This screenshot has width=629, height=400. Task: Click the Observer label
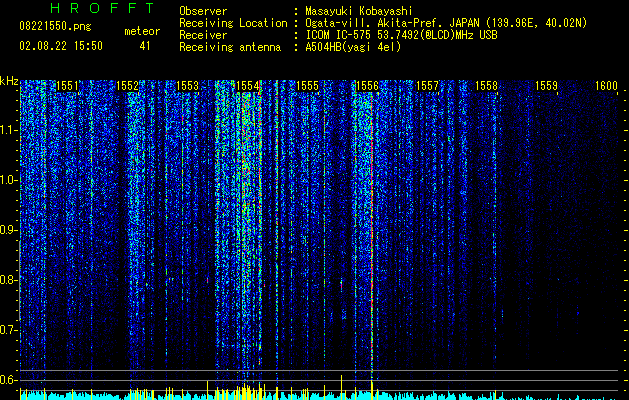(x=203, y=11)
